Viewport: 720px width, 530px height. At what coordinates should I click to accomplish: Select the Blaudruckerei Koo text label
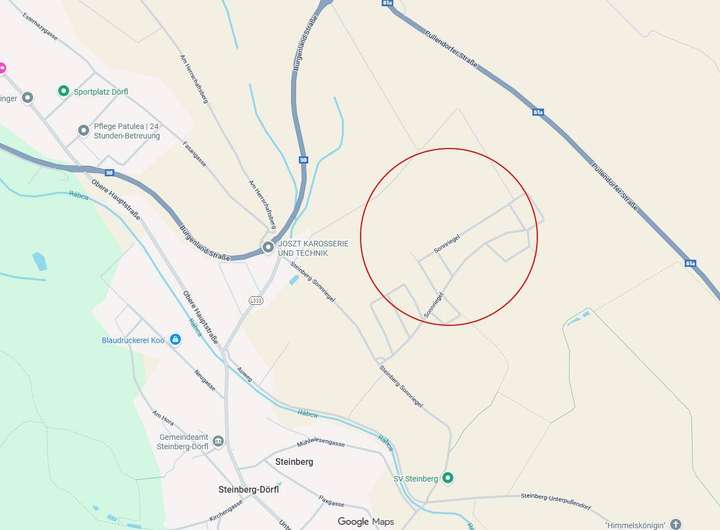pos(133,340)
